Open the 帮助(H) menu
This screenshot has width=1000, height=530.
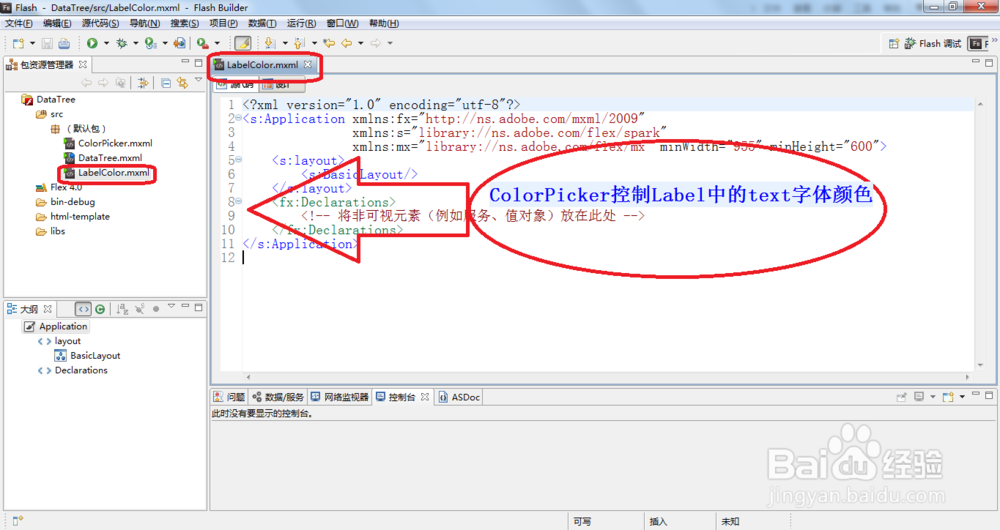[384, 23]
